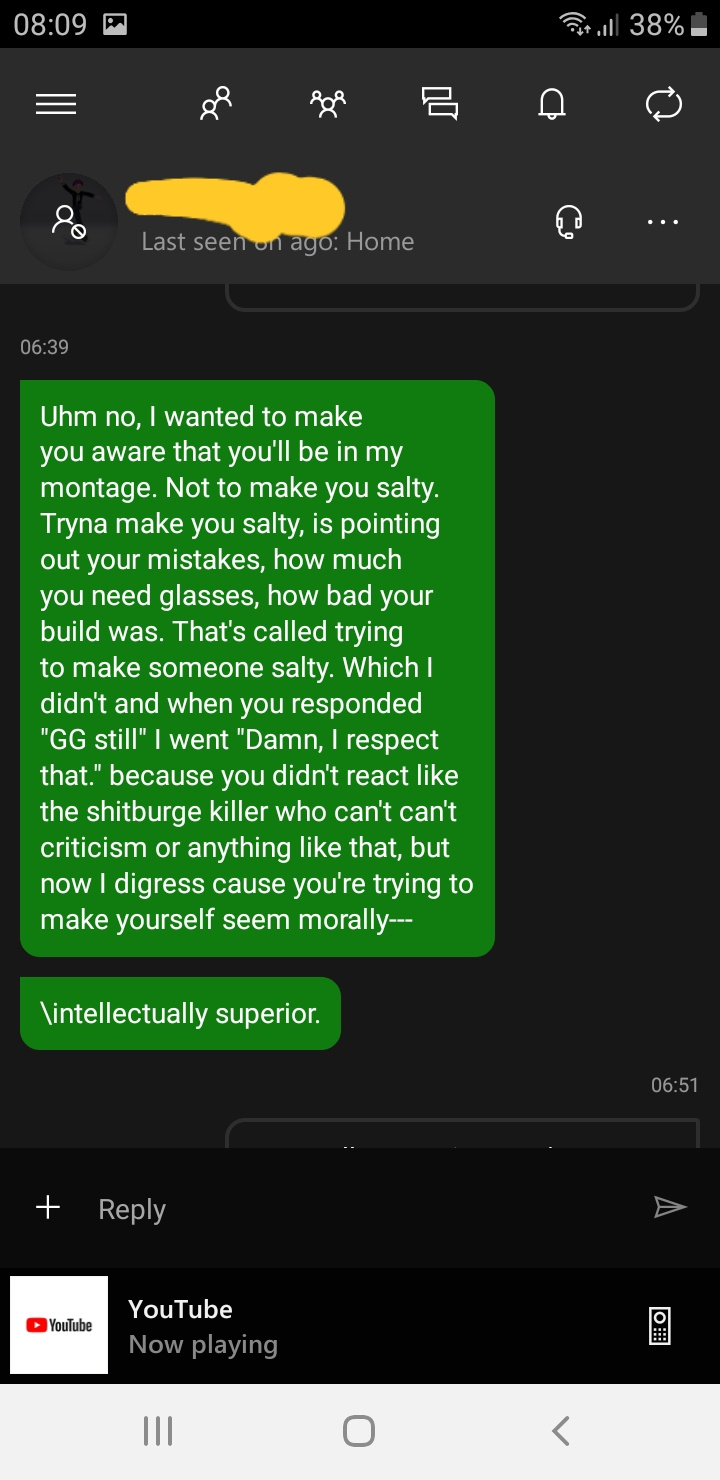Tap the user profile avatar picture
720x1480 pixels.
(x=69, y=222)
